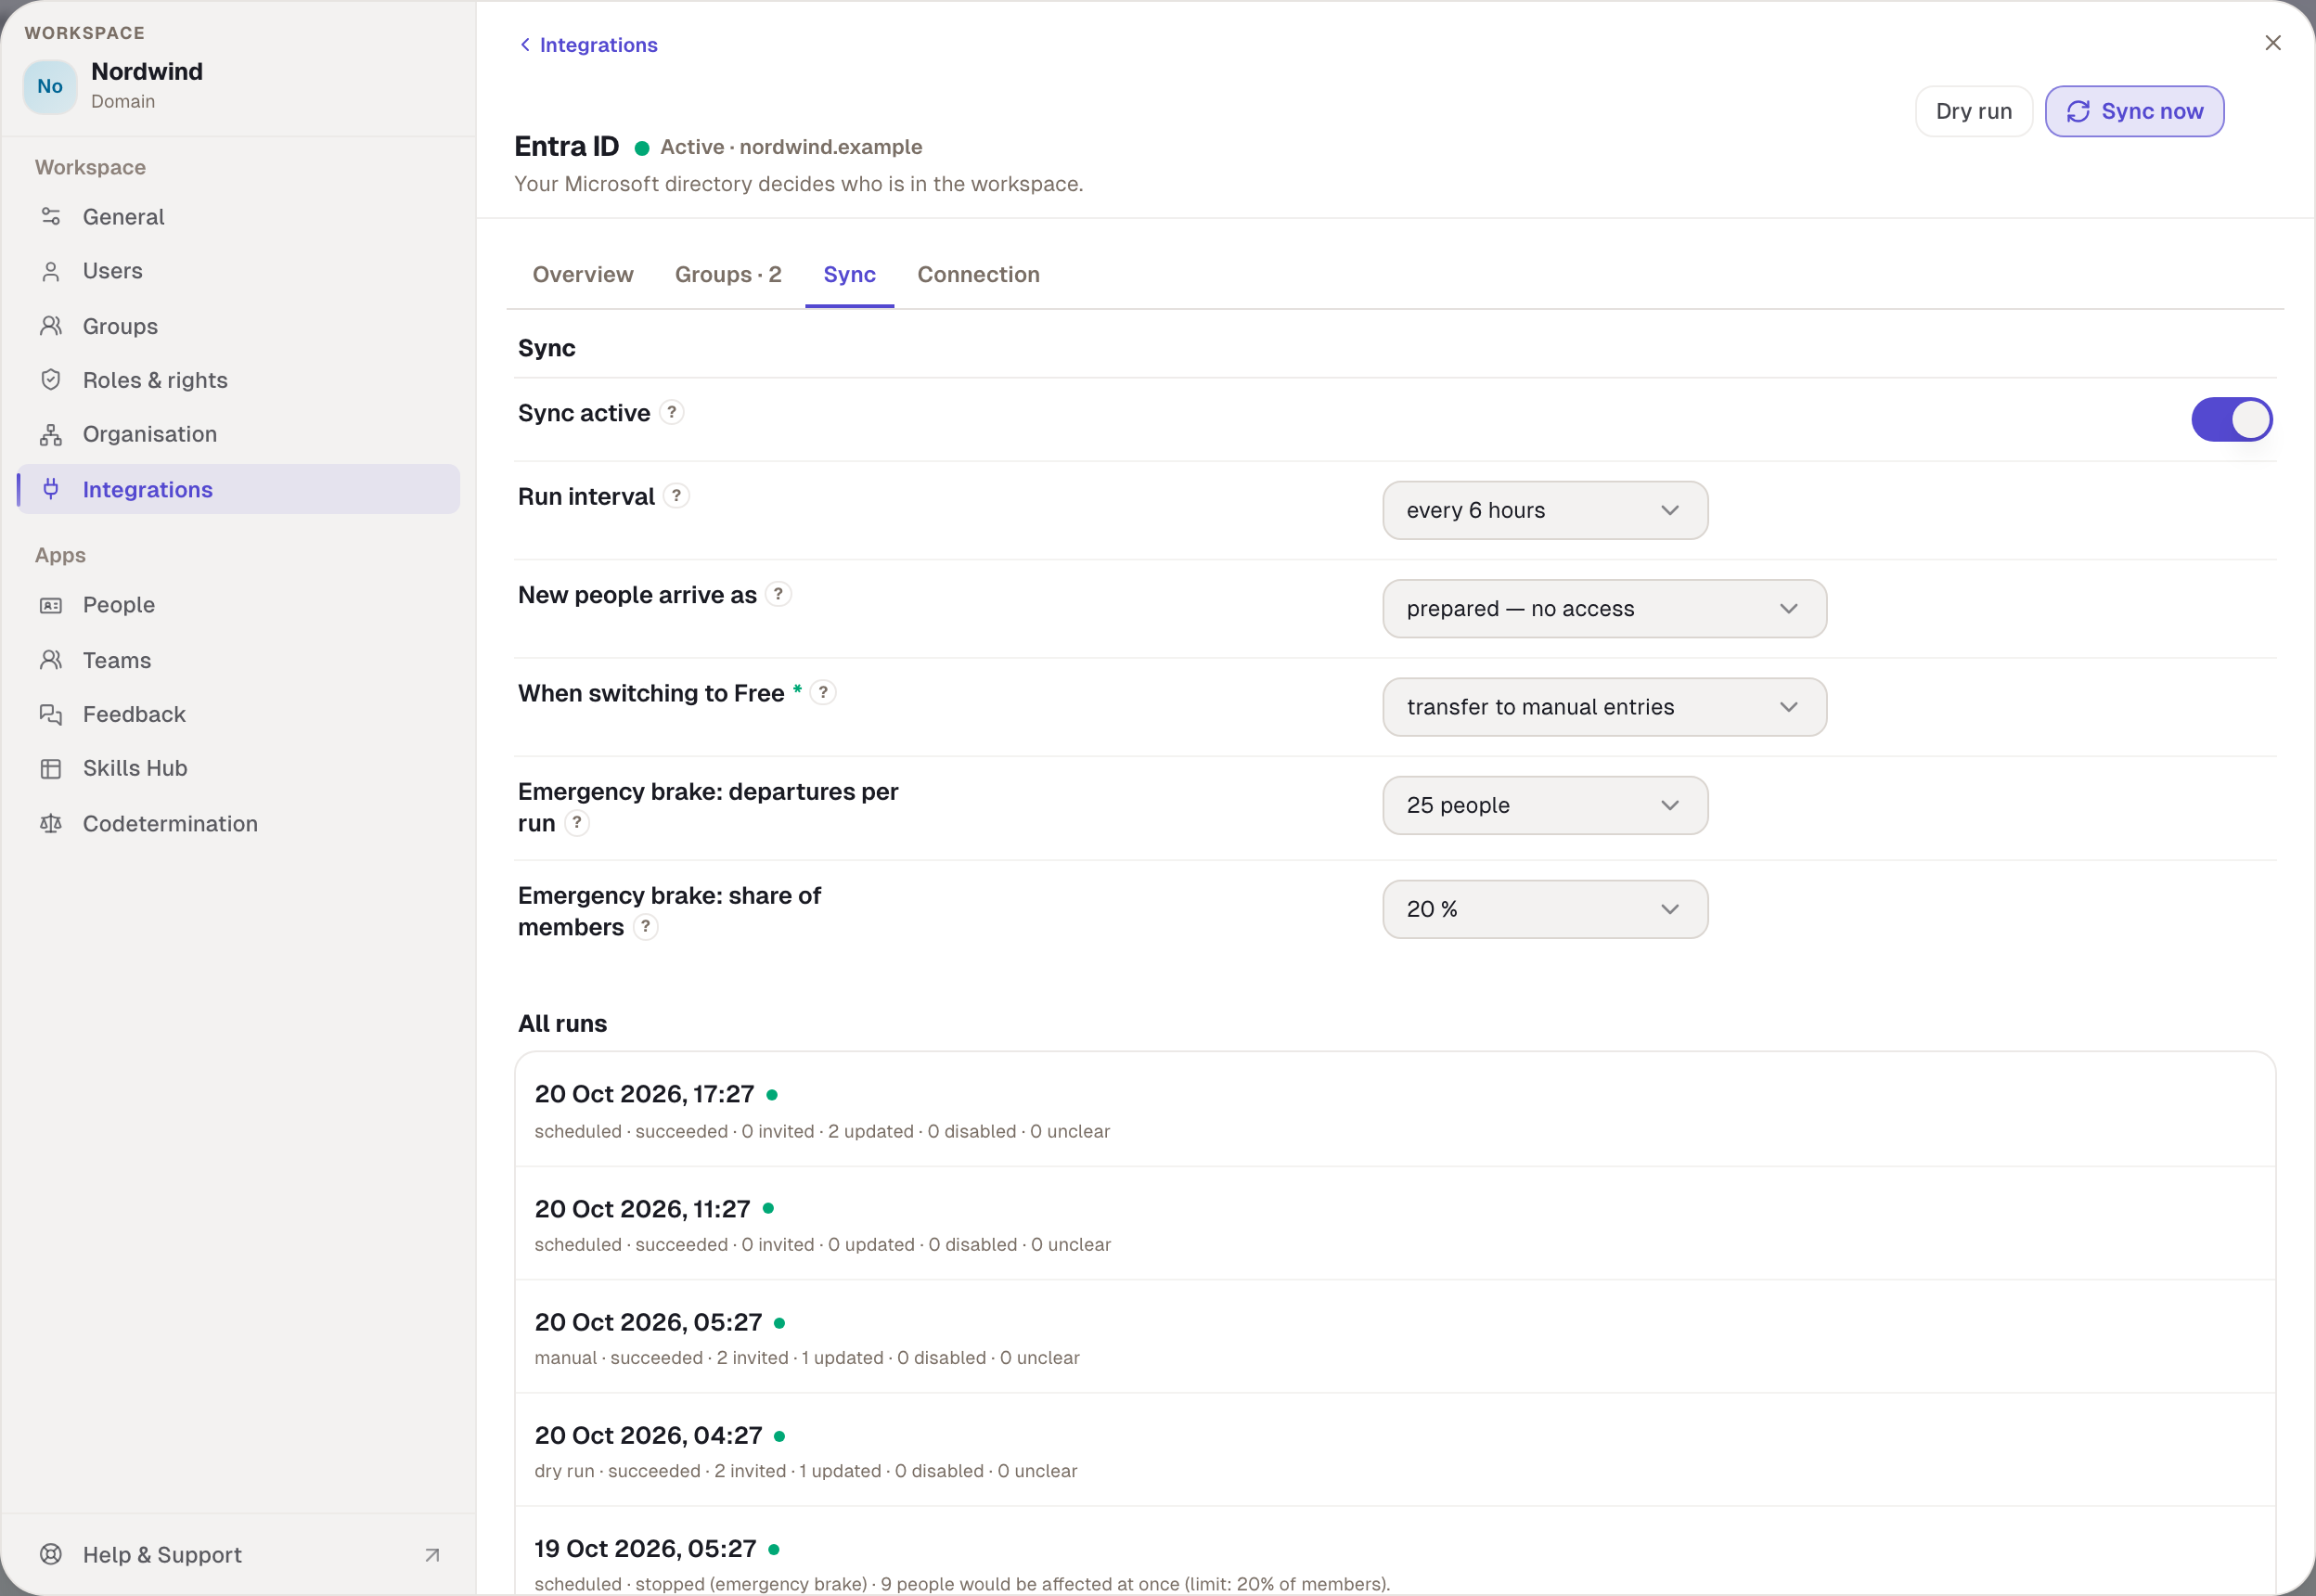
Task: Open the New people arrive as dropdown
Action: [1604, 609]
